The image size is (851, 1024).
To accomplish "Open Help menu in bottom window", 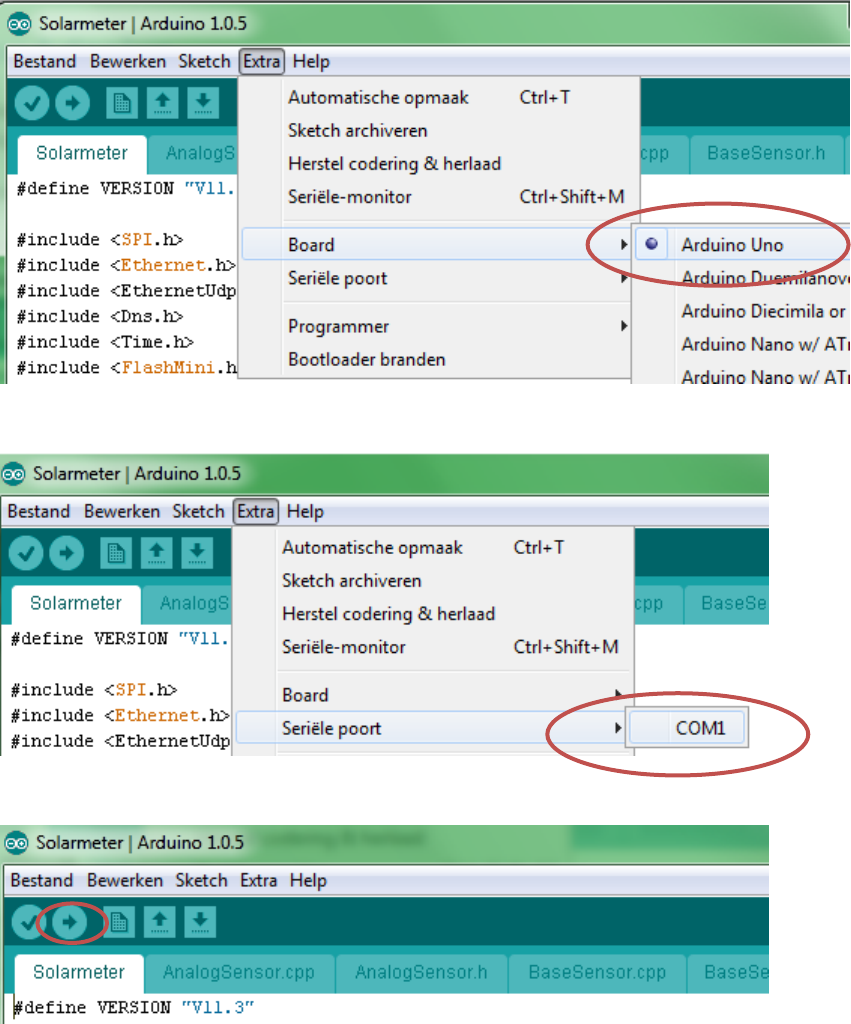I will point(308,880).
